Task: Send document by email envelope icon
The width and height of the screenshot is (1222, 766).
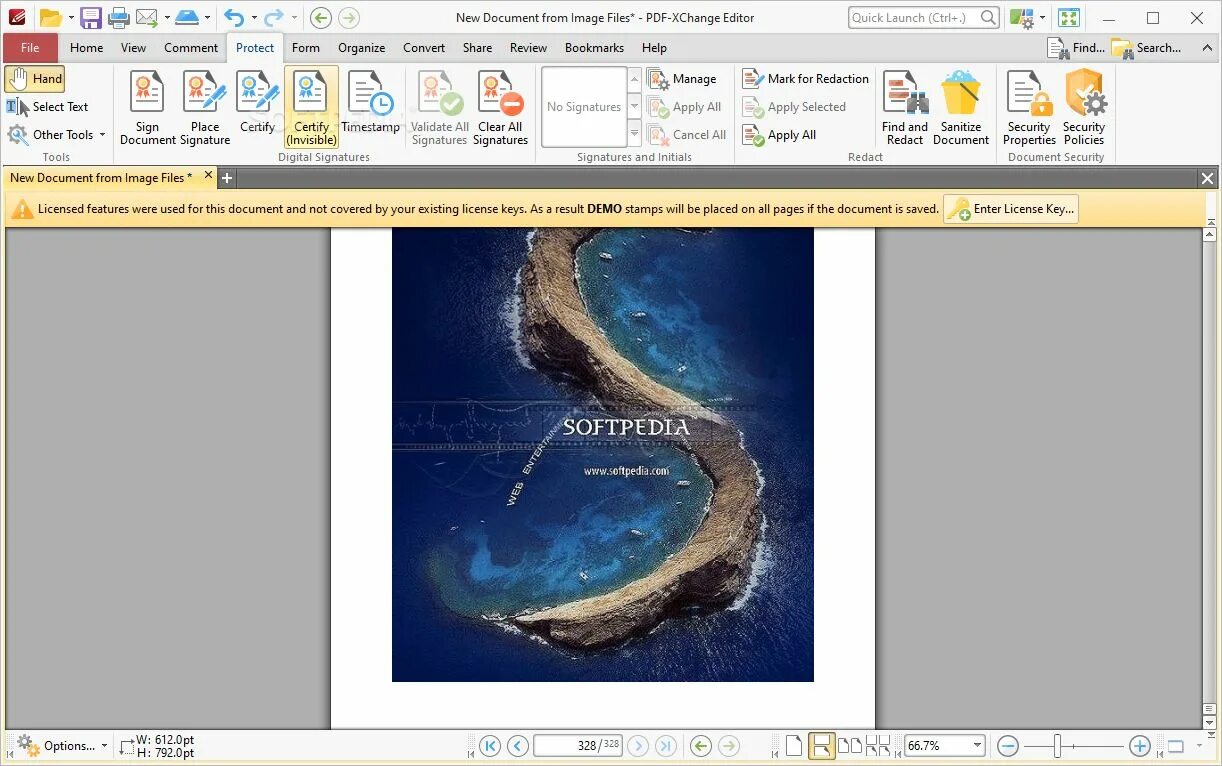Action: pos(146,17)
